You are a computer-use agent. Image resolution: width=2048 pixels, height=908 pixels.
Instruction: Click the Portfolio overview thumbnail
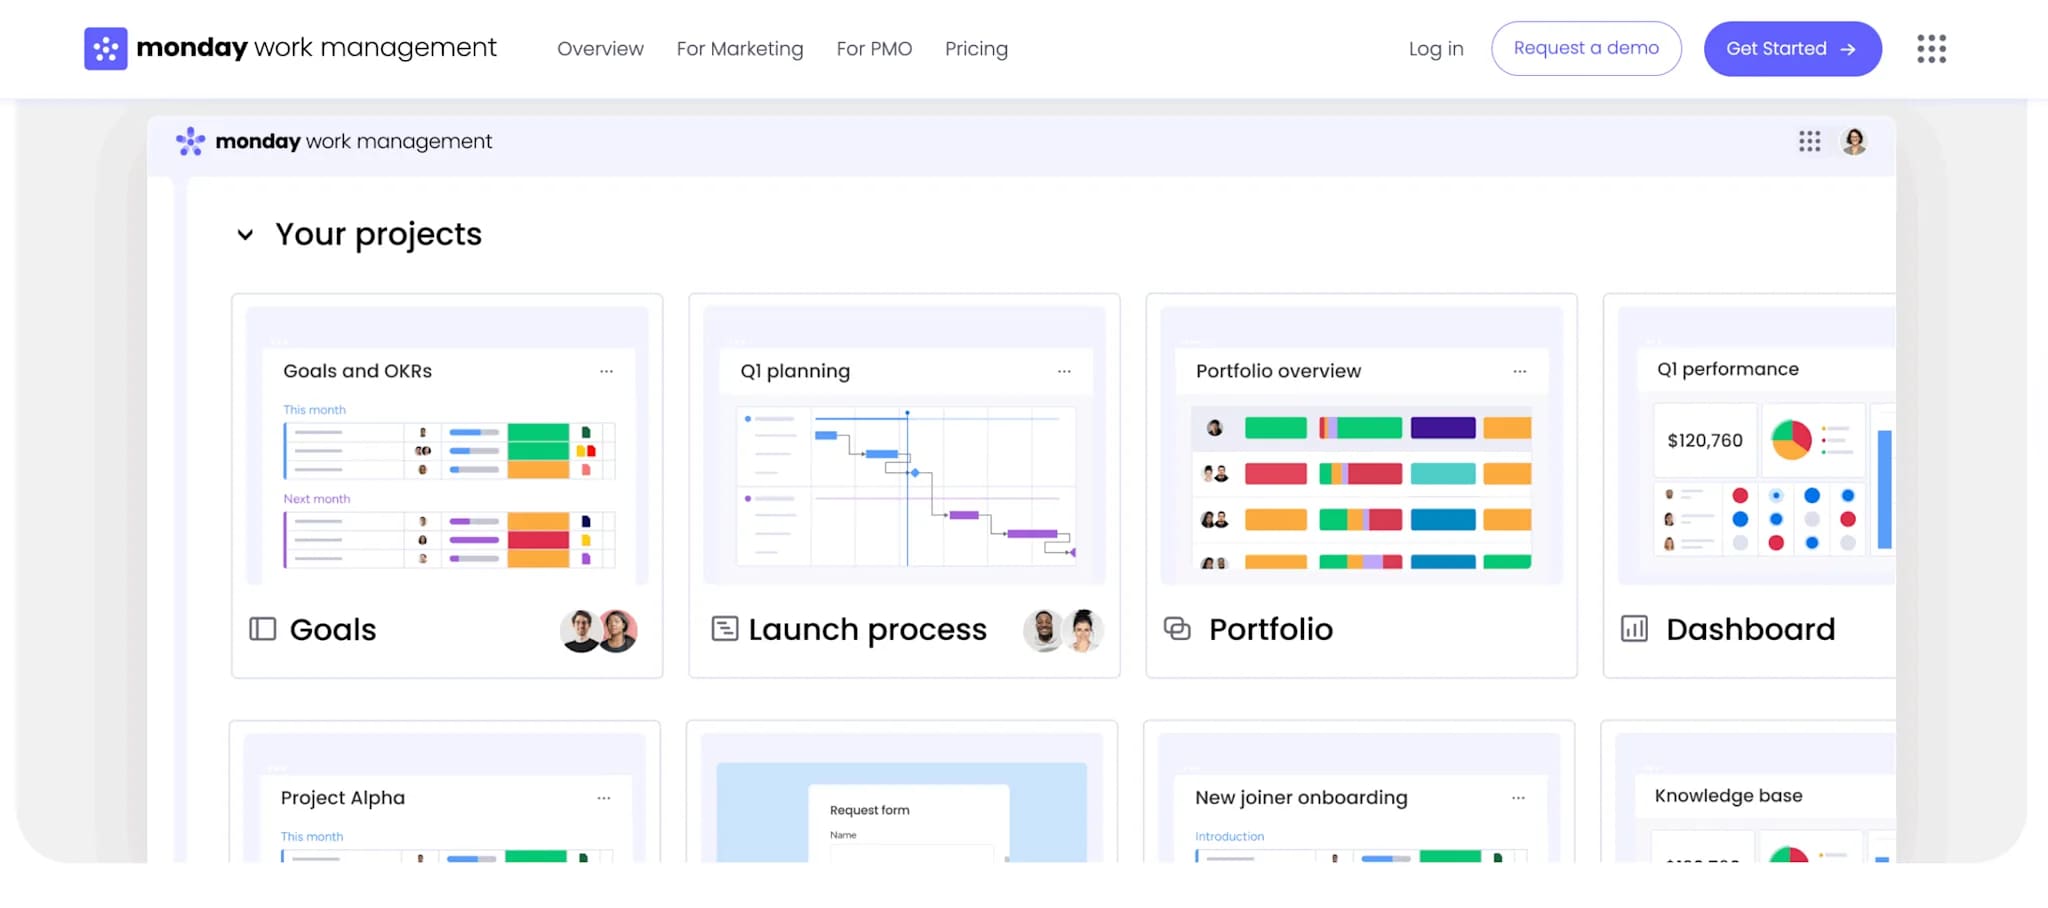[x=1361, y=446]
